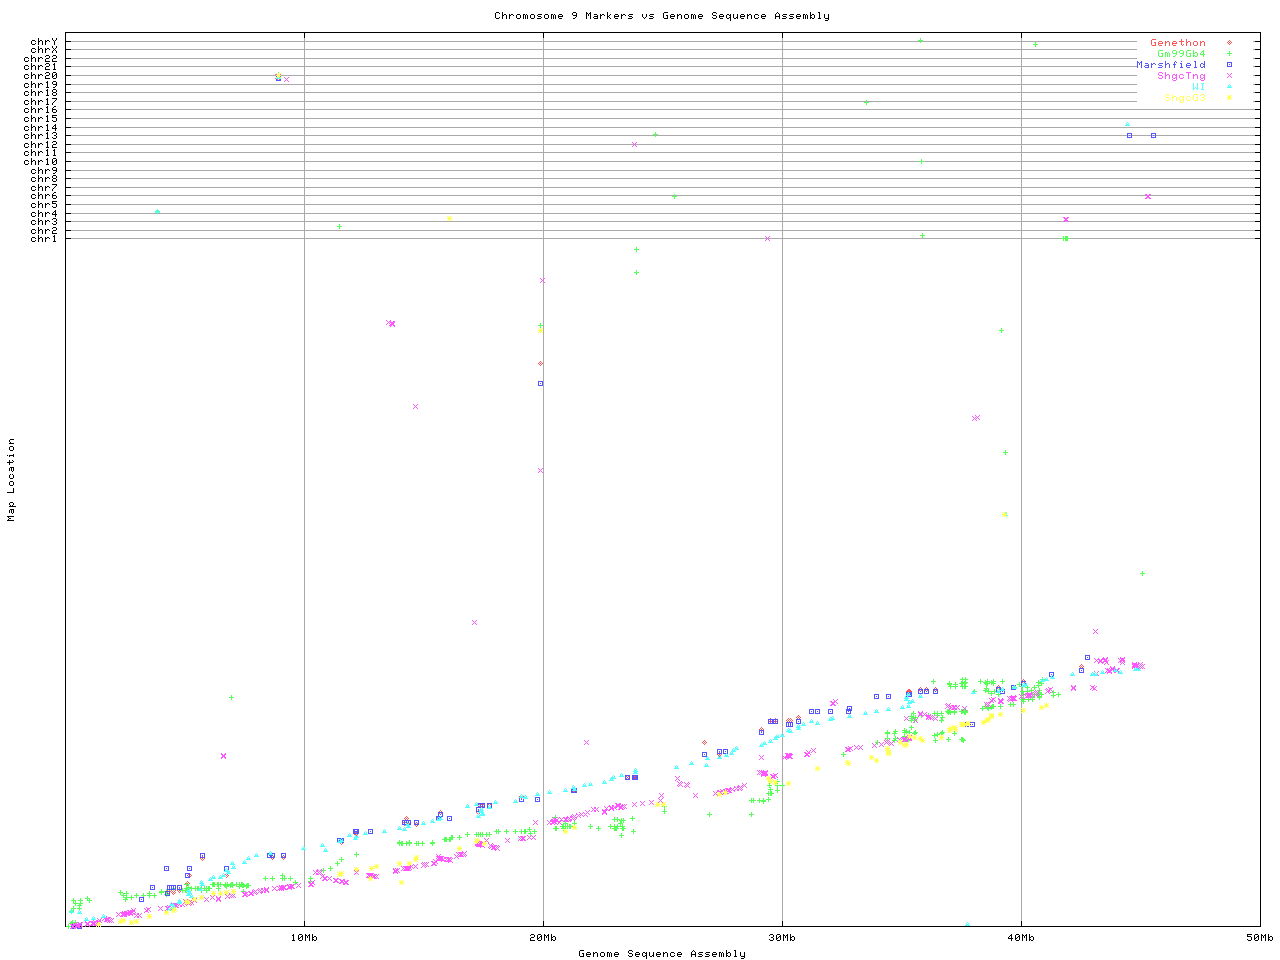Click the Gm99Gb4 green plus legend marker
The height and width of the screenshot is (960, 1280).
point(1229,54)
